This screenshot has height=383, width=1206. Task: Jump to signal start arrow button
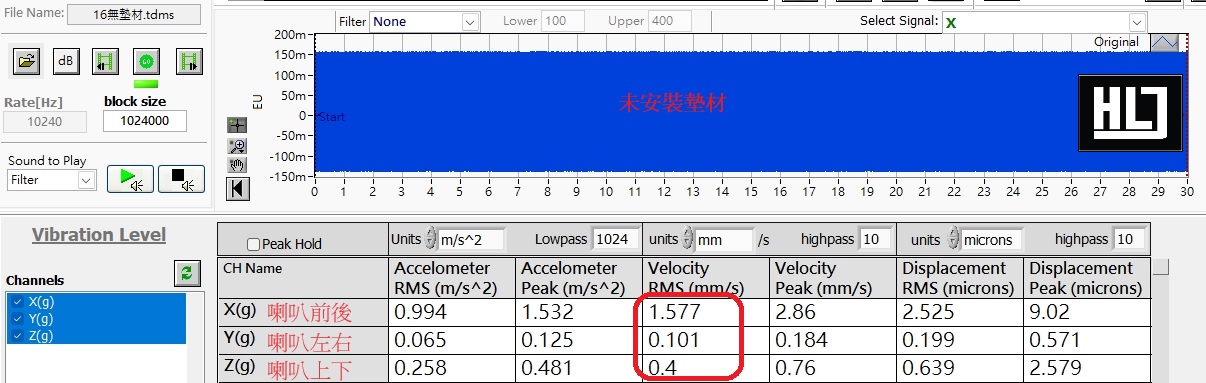(237, 188)
